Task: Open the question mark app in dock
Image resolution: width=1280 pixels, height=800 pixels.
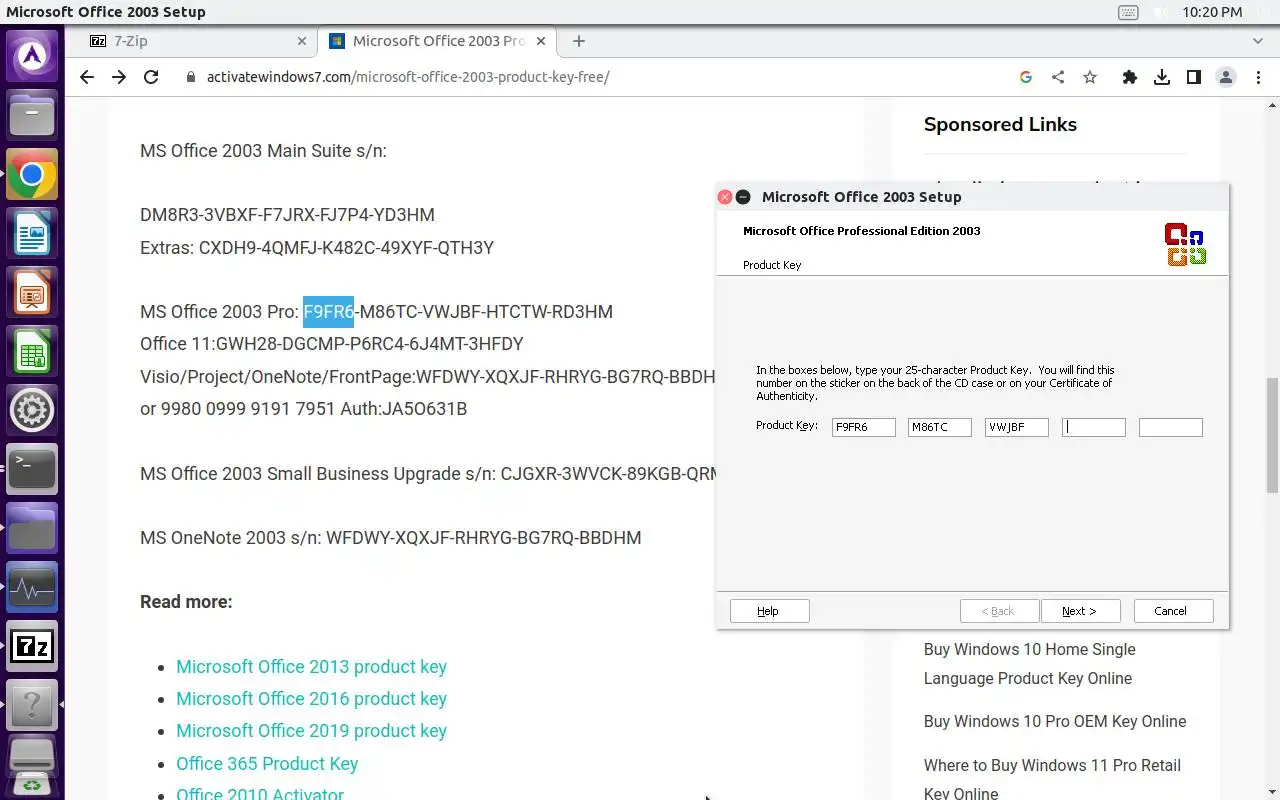Action: 32,706
